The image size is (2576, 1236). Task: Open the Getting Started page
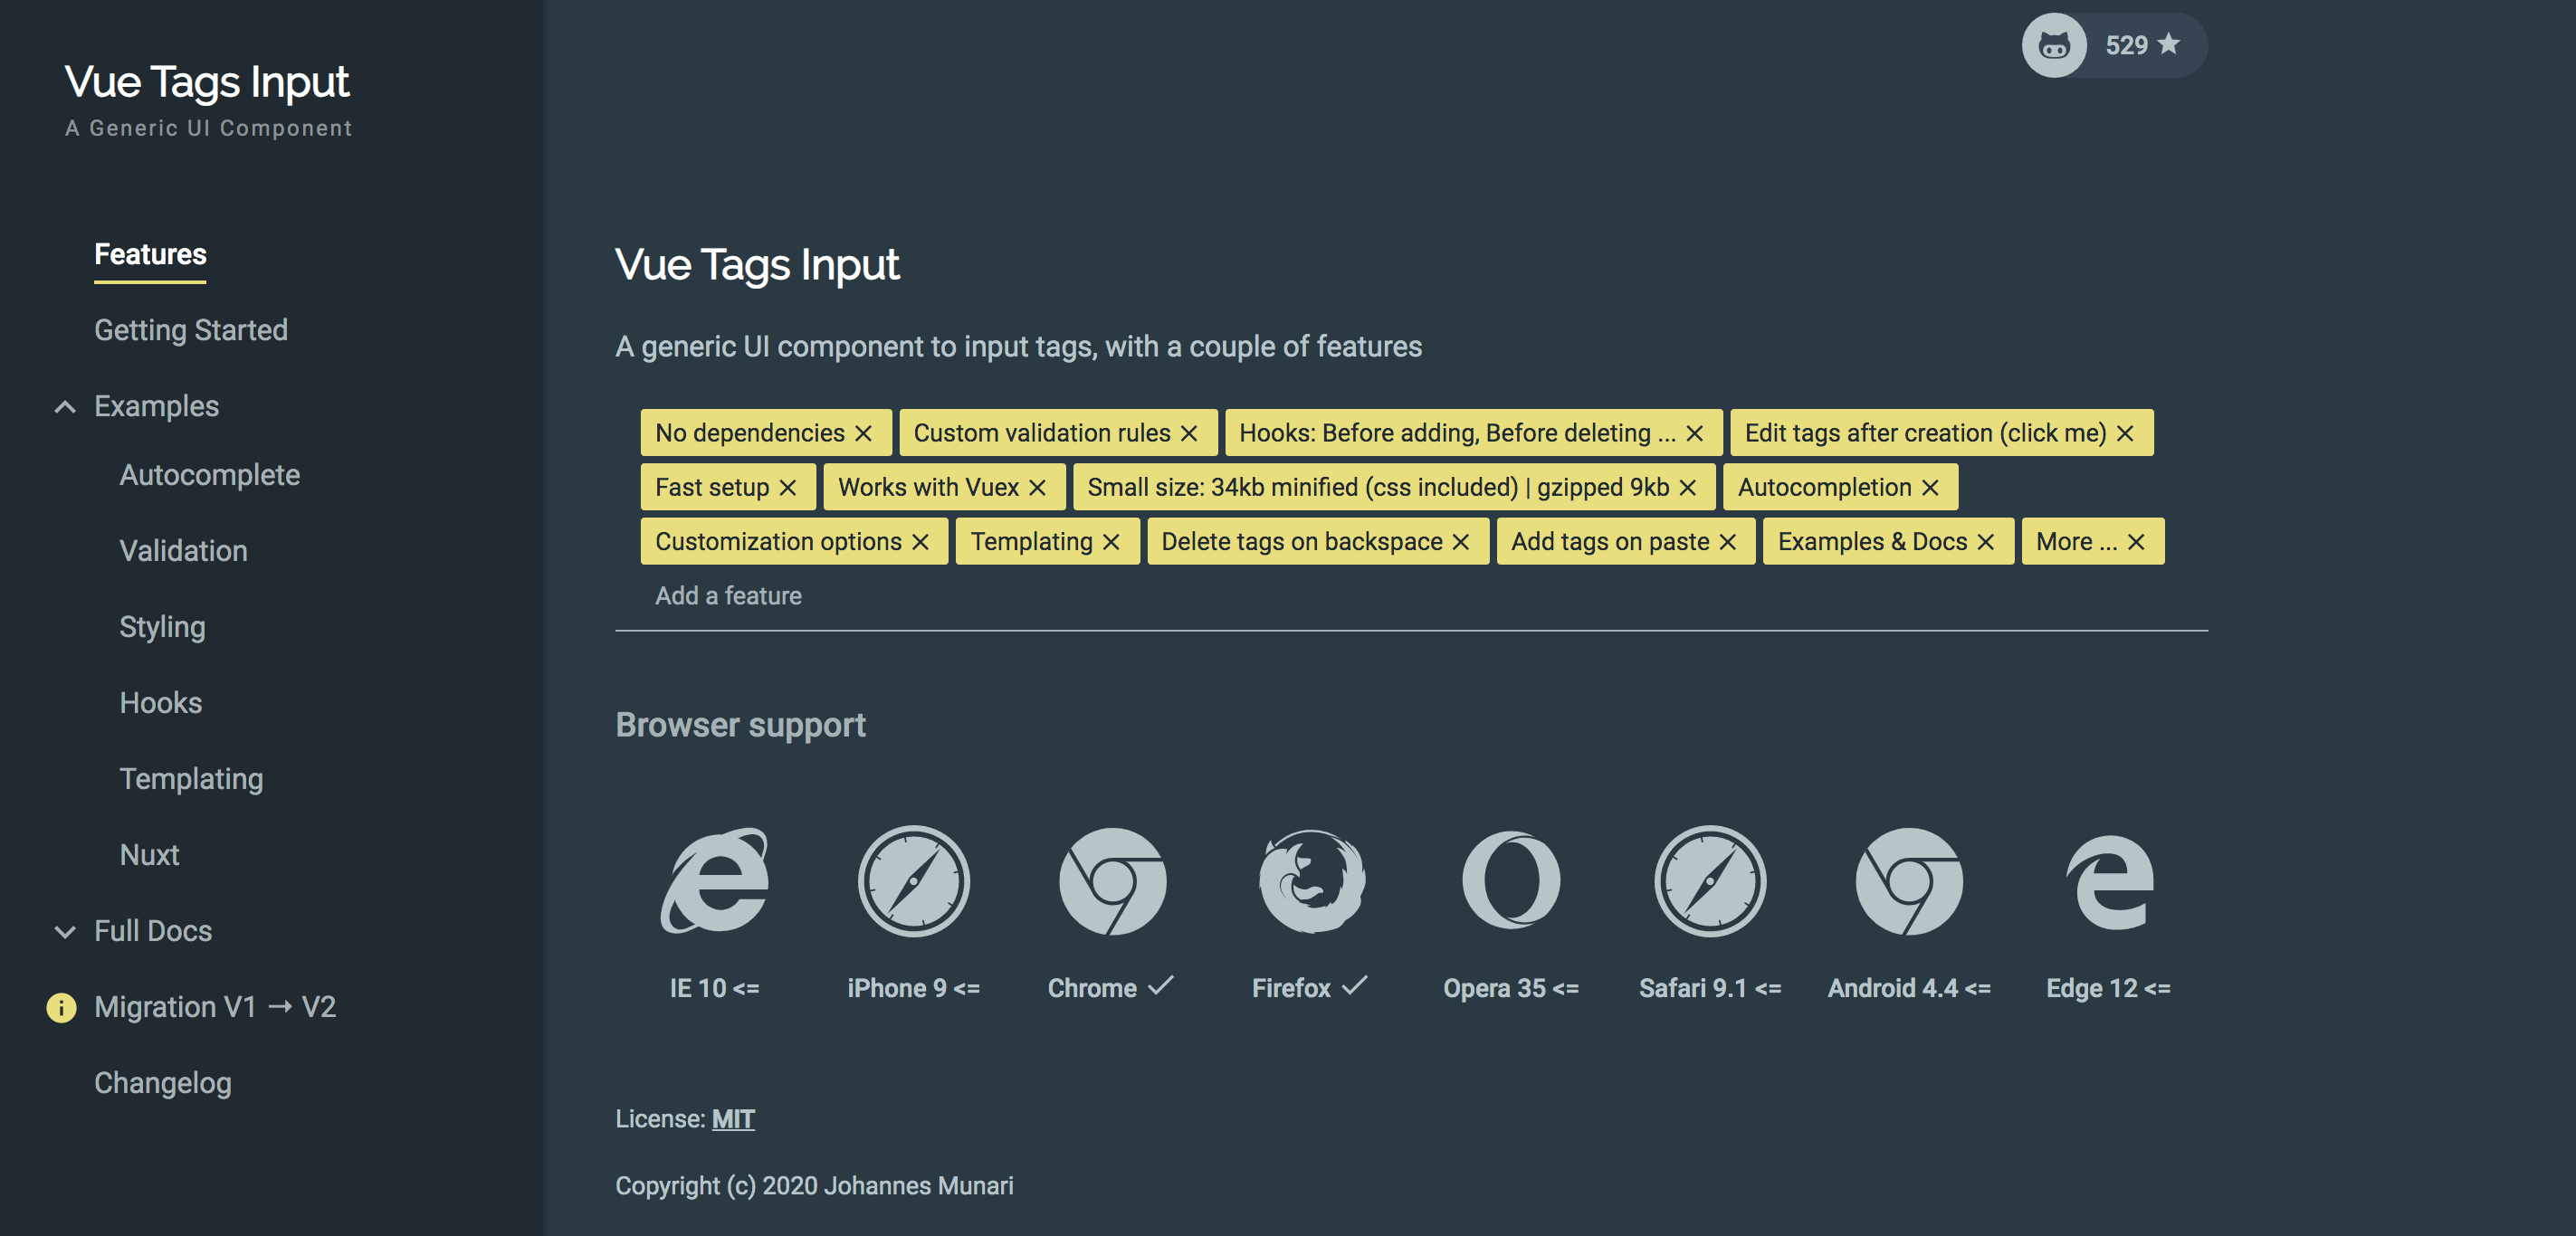point(191,330)
